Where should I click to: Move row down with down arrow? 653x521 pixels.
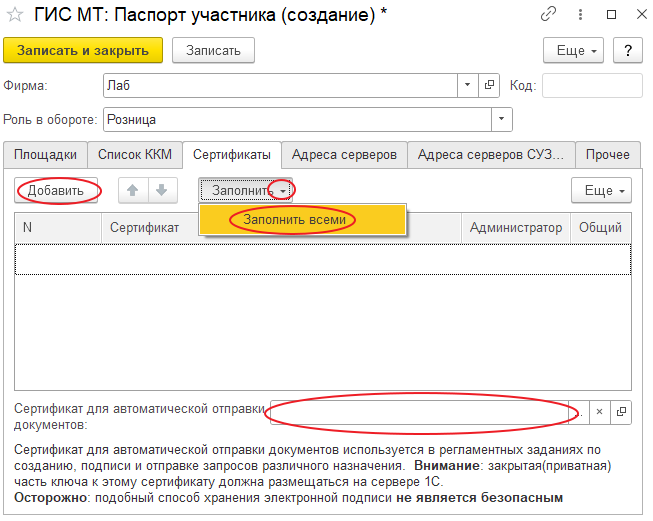tap(161, 190)
